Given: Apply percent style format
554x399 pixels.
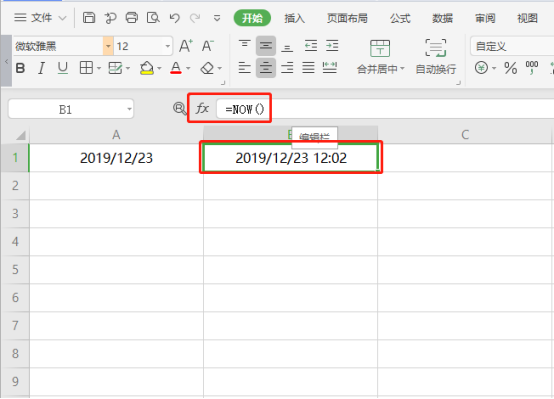Looking at the screenshot, I should click(x=511, y=68).
